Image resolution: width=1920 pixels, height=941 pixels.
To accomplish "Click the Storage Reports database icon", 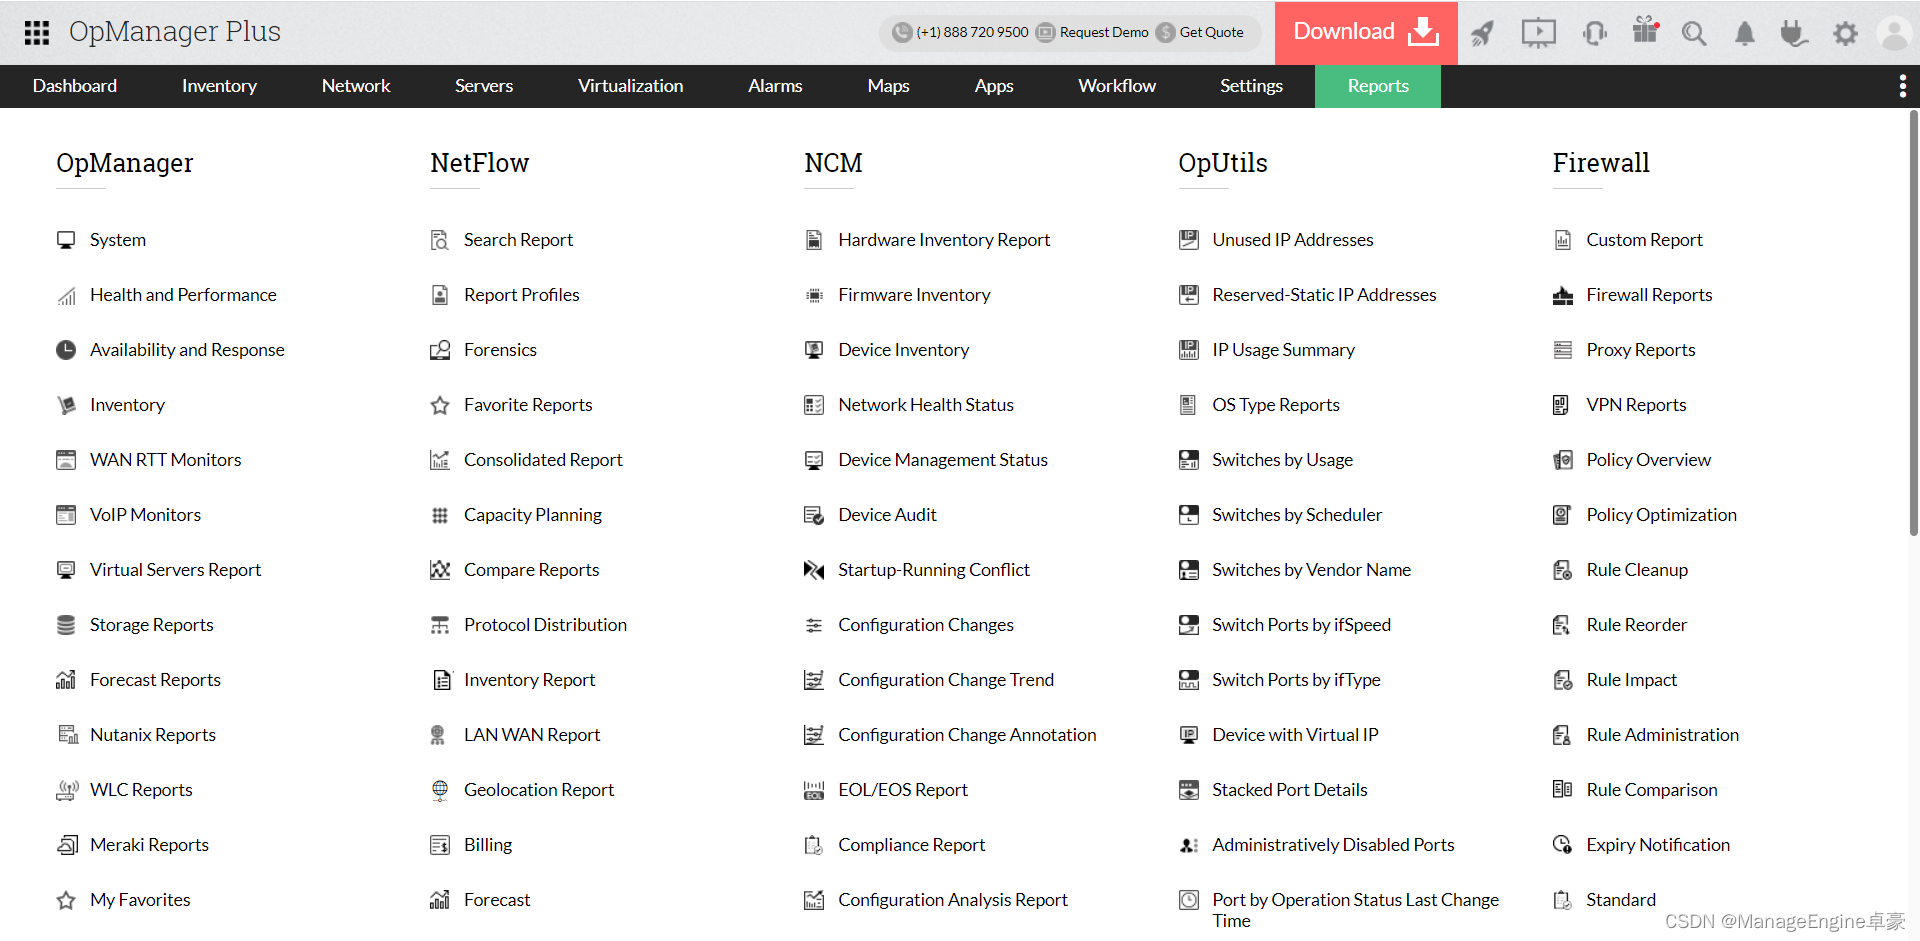I will tap(66, 625).
